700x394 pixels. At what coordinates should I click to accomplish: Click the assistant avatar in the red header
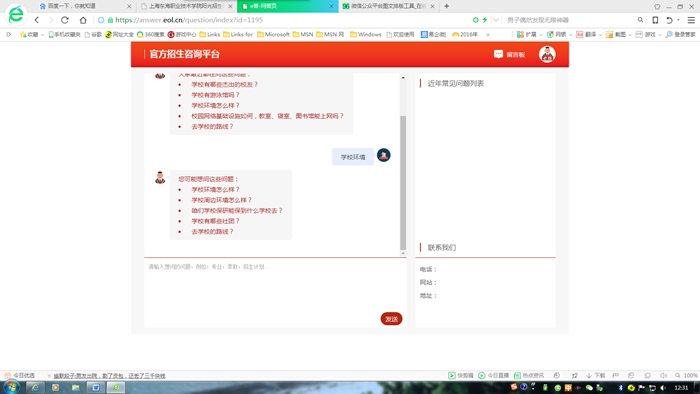pyautogui.click(x=547, y=54)
